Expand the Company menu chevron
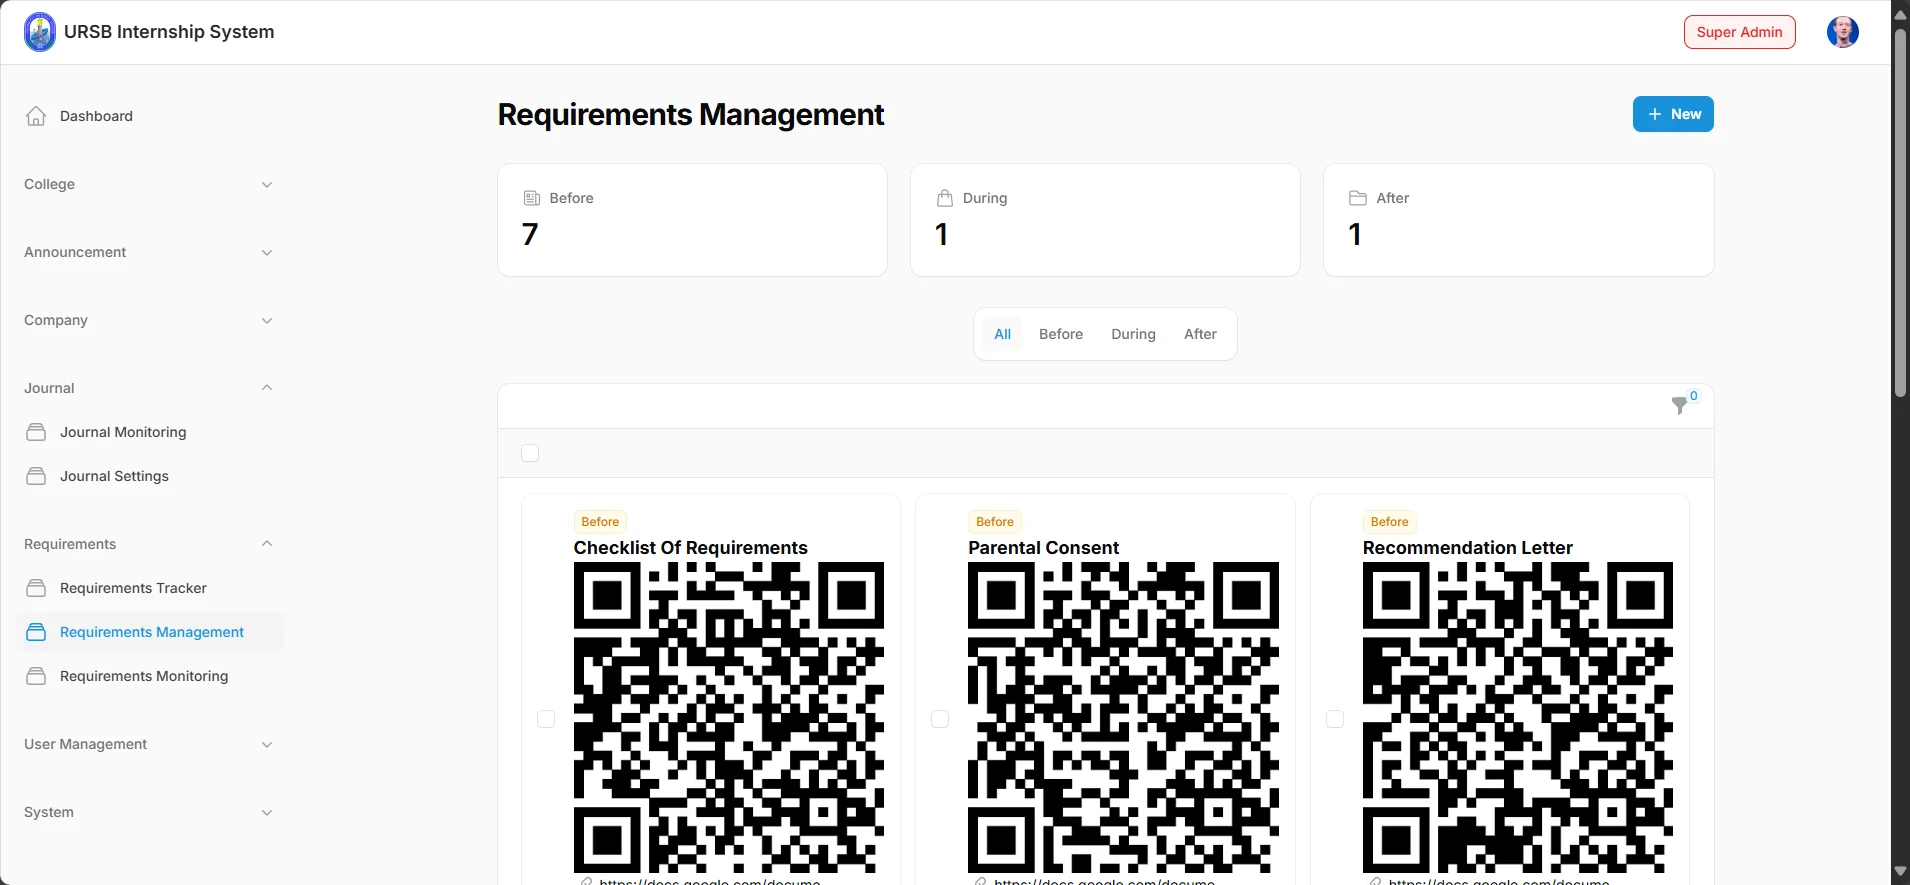Viewport: 1910px width, 885px height. 267,320
